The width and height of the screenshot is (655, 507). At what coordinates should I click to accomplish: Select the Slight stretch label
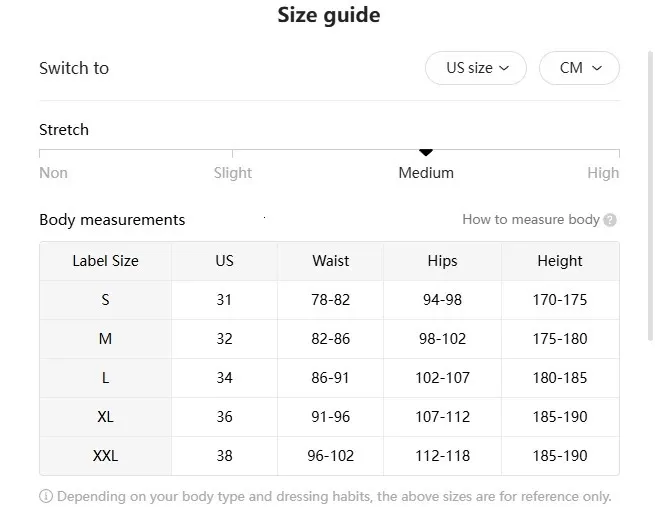click(233, 173)
